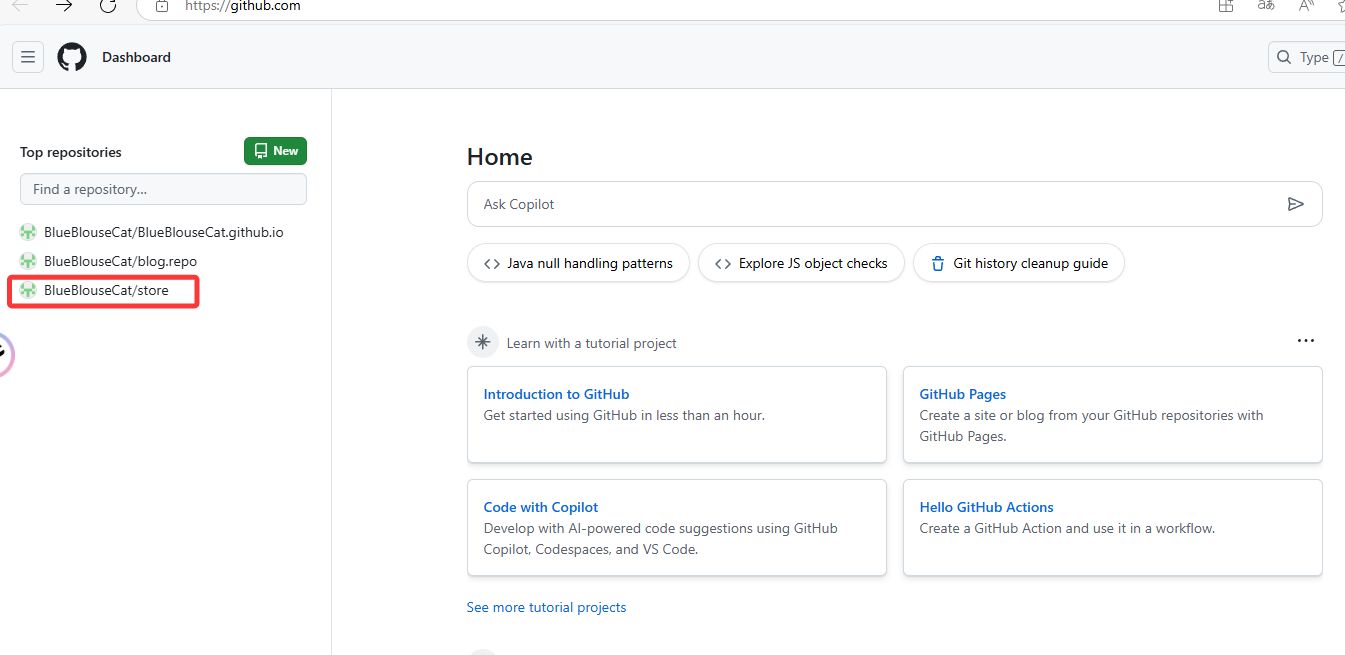
Task: Create a new repository with New button
Action: (275, 151)
